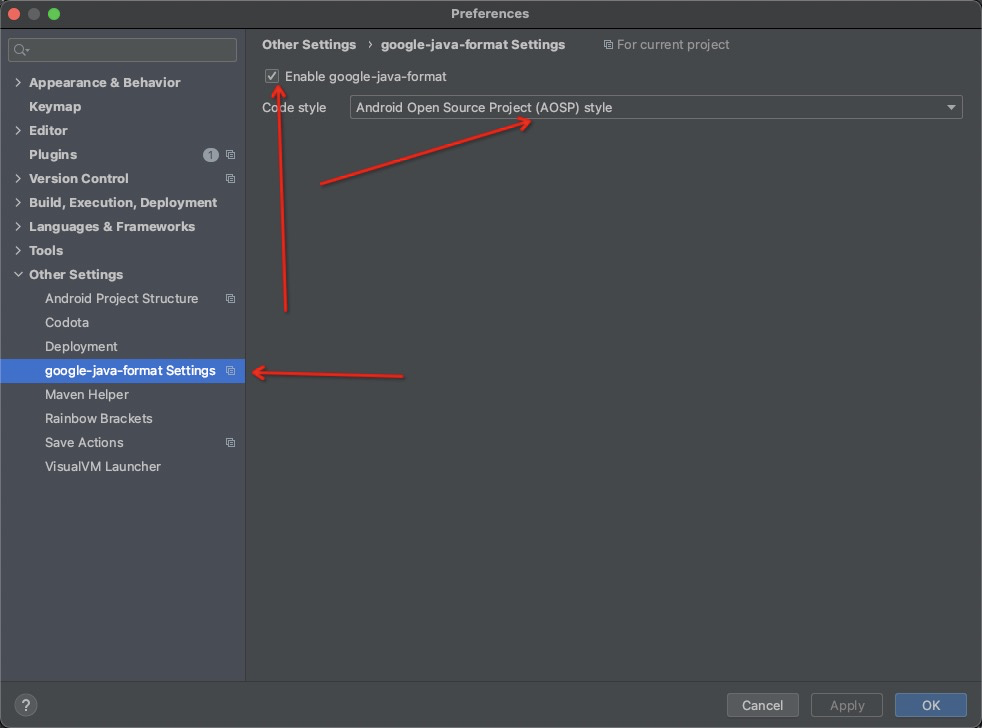Select Codota settings item

click(67, 323)
